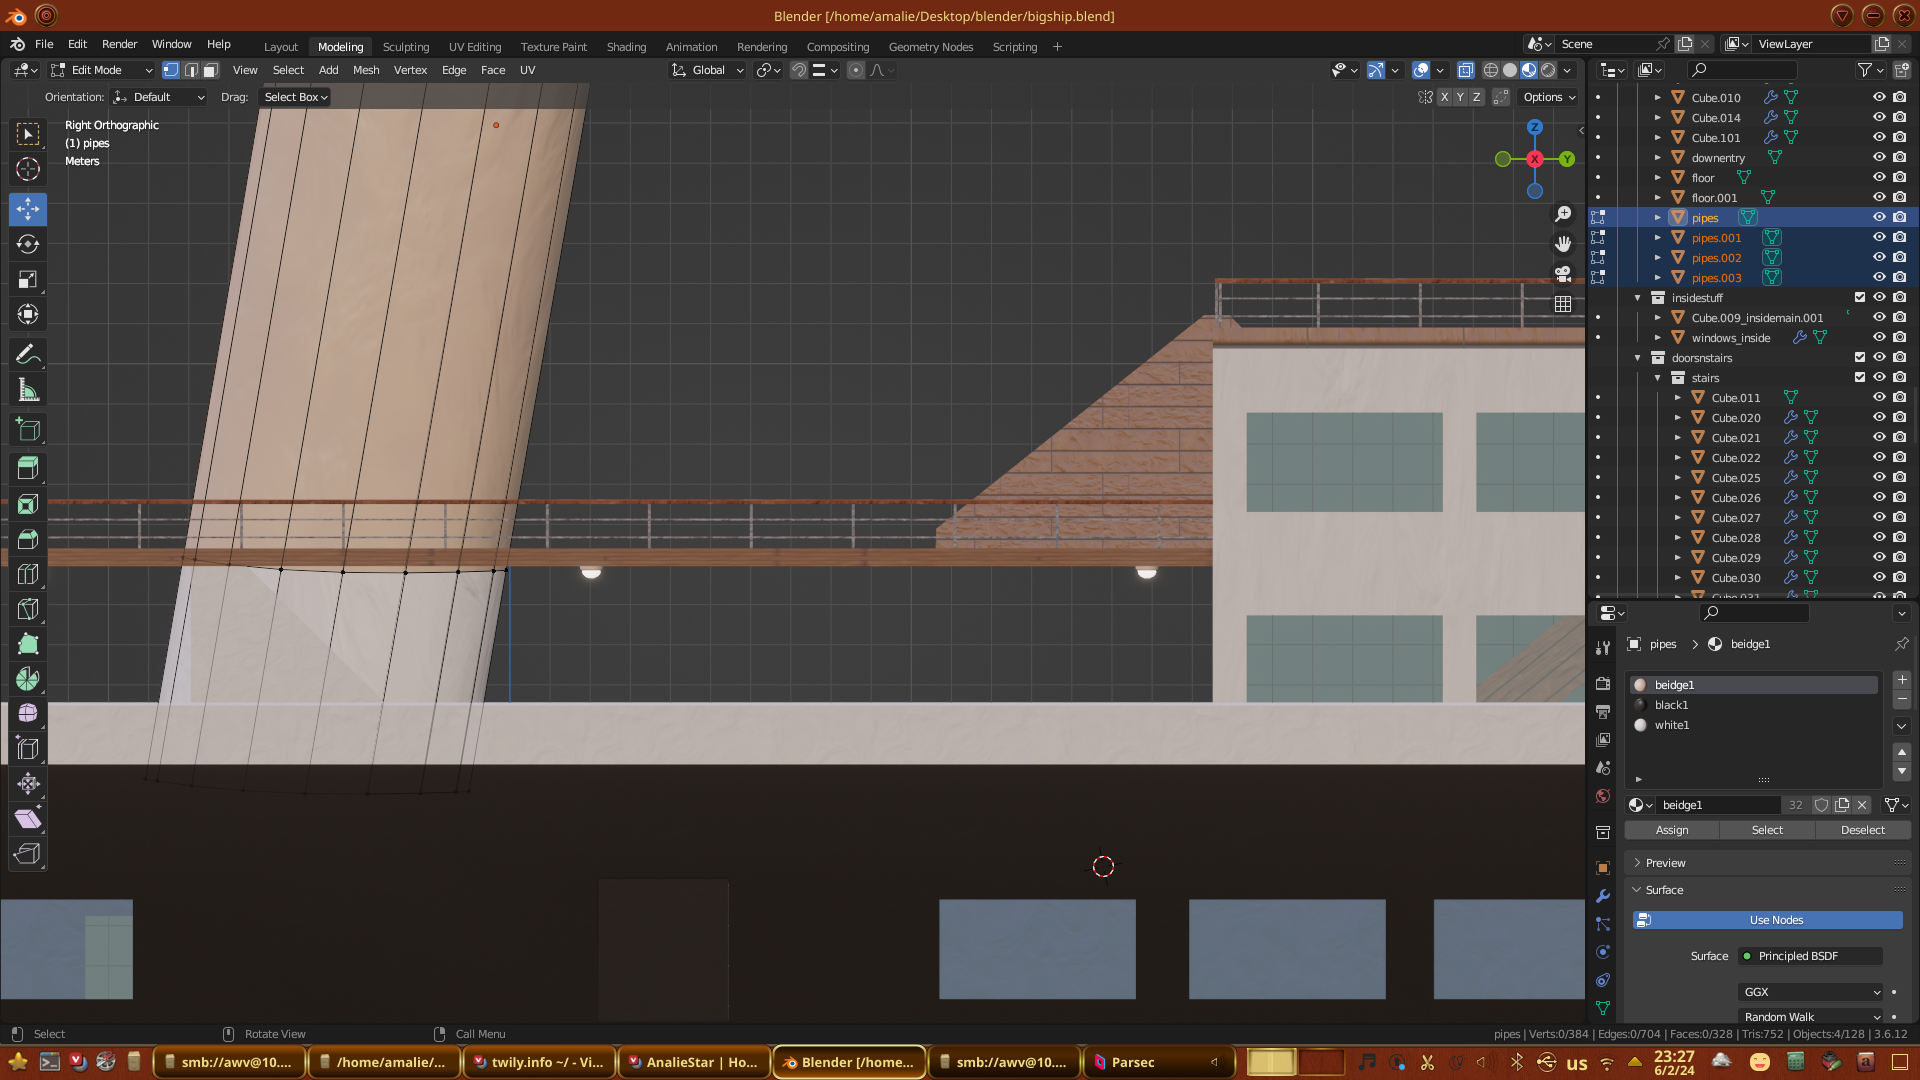
Task: Pick the Measure tool
Action: (x=28, y=391)
